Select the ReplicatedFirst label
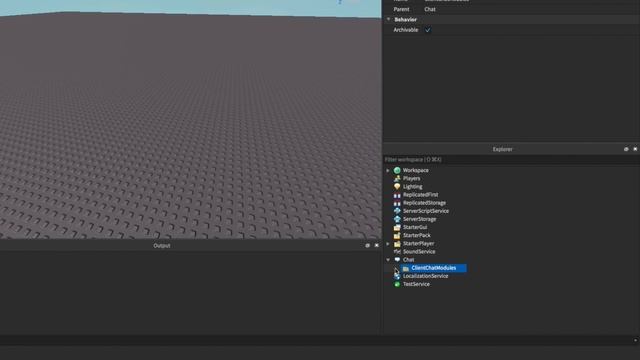Viewport: 640px width, 360px height. [x=420, y=195]
